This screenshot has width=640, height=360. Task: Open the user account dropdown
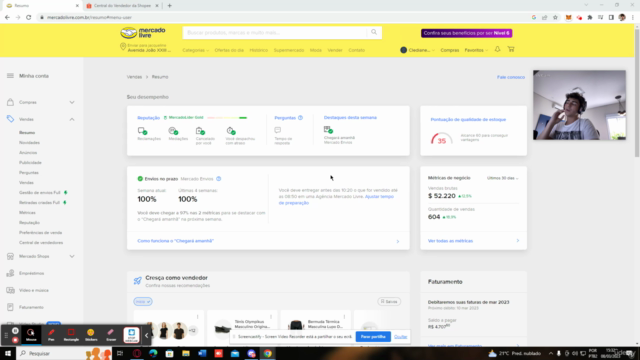[x=417, y=50]
